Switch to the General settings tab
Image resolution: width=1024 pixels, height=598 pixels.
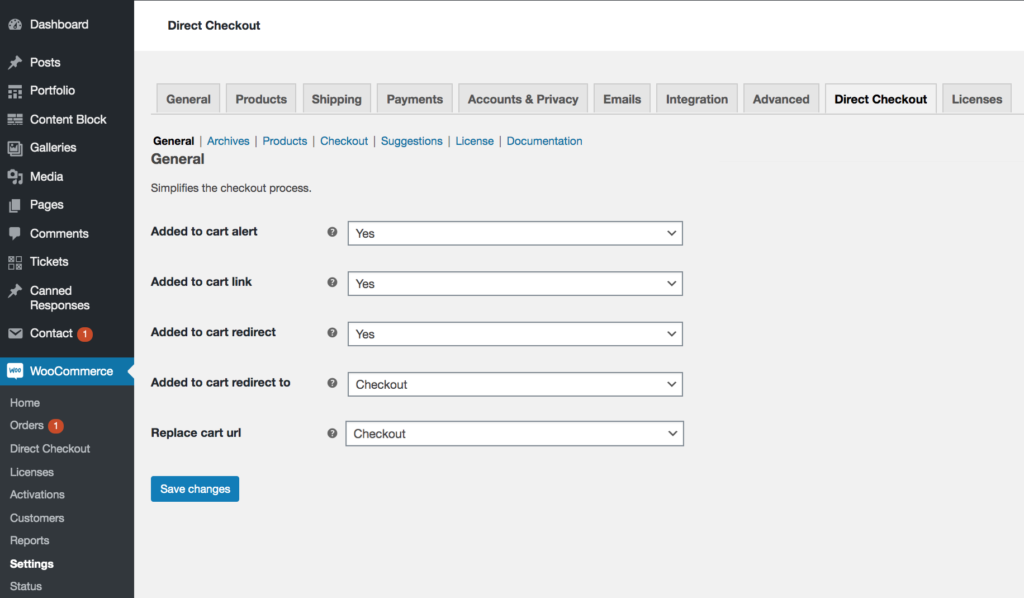pyautogui.click(x=188, y=99)
